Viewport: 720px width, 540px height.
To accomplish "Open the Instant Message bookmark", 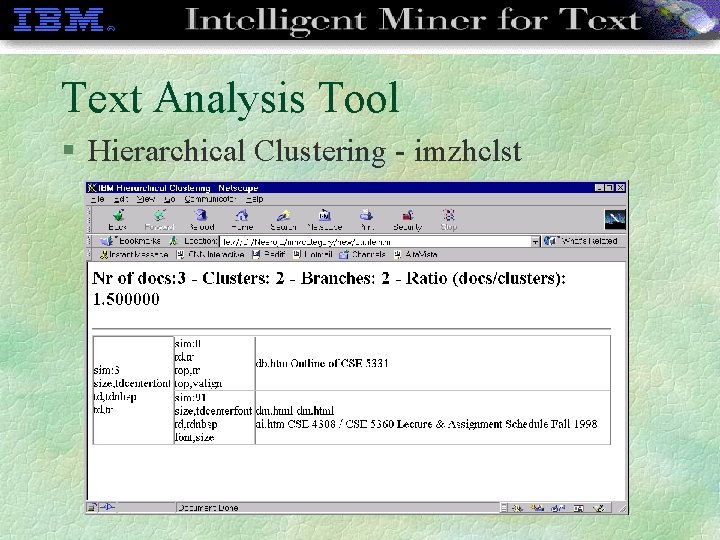I will (134, 254).
